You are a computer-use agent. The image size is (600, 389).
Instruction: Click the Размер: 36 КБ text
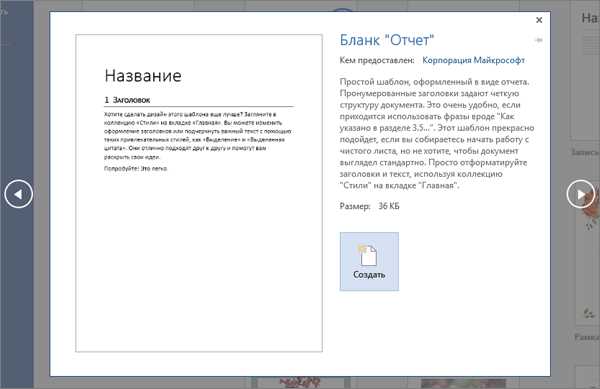tap(369, 206)
